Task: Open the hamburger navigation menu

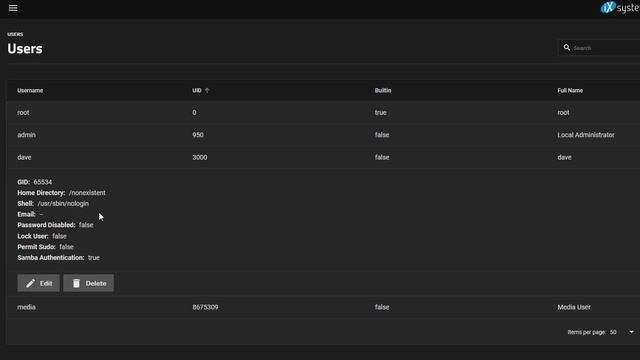Action: (13, 8)
